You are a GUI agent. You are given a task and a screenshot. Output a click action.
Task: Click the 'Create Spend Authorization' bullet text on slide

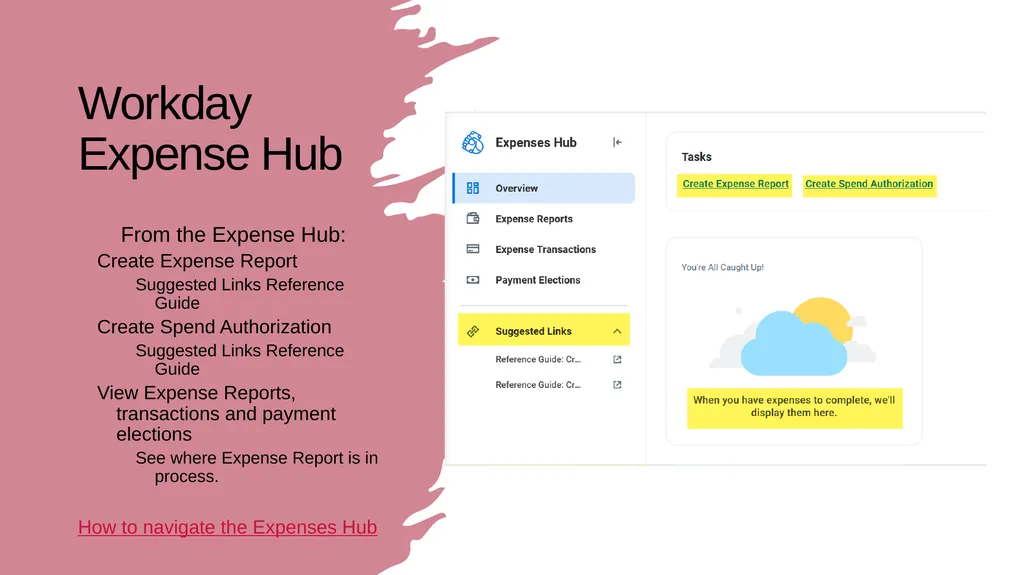click(x=214, y=327)
